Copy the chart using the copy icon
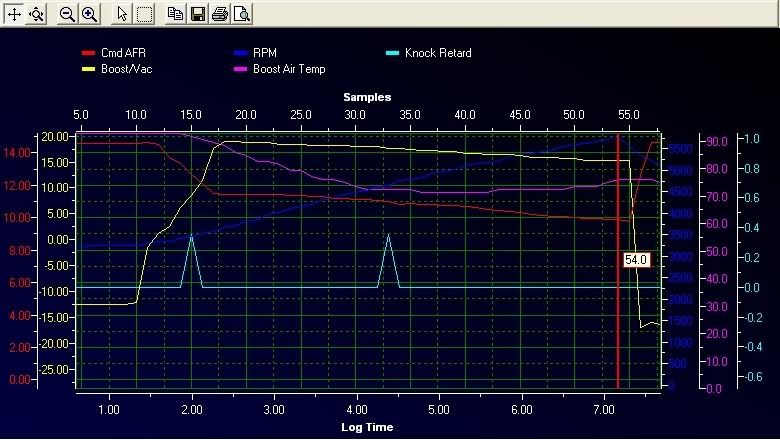 [175, 14]
